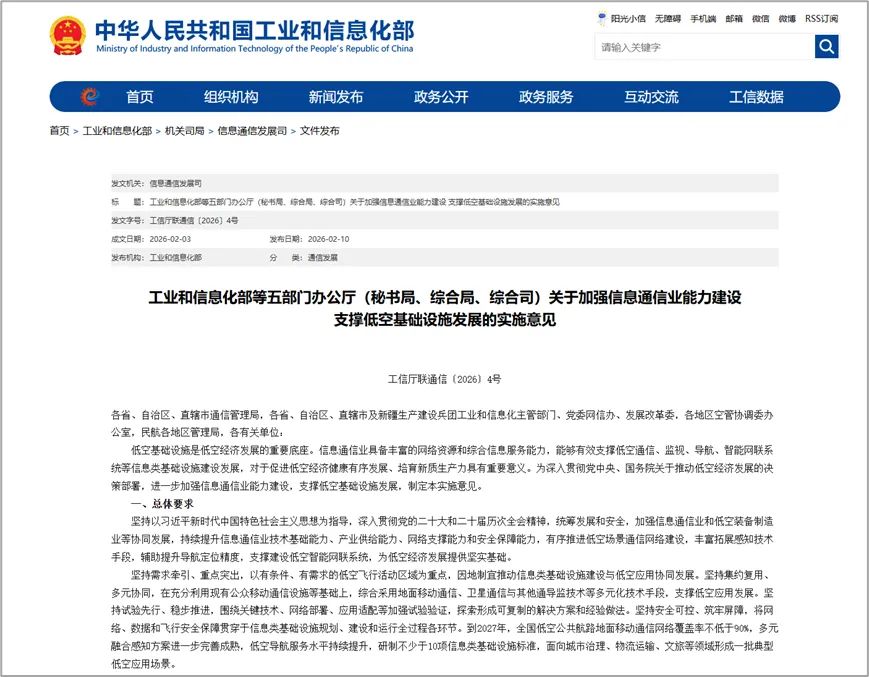Select 首页 in the navigation bar
Image resolution: width=869 pixels, height=677 pixels.
coord(139,97)
